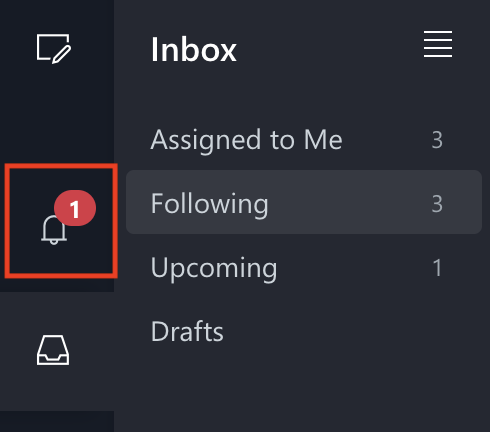Click the list menu icon beside Inbox
490x432 pixels.
coord(438,44)
